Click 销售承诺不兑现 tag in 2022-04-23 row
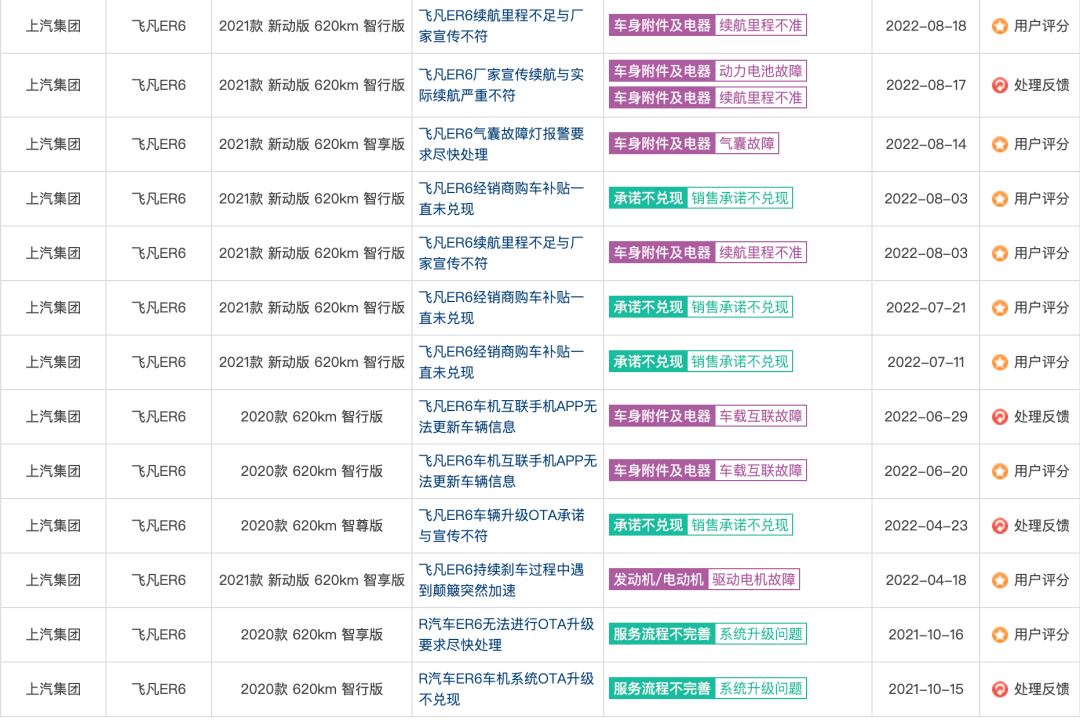This screenshot has width=1080, height=720. [740, 525]
